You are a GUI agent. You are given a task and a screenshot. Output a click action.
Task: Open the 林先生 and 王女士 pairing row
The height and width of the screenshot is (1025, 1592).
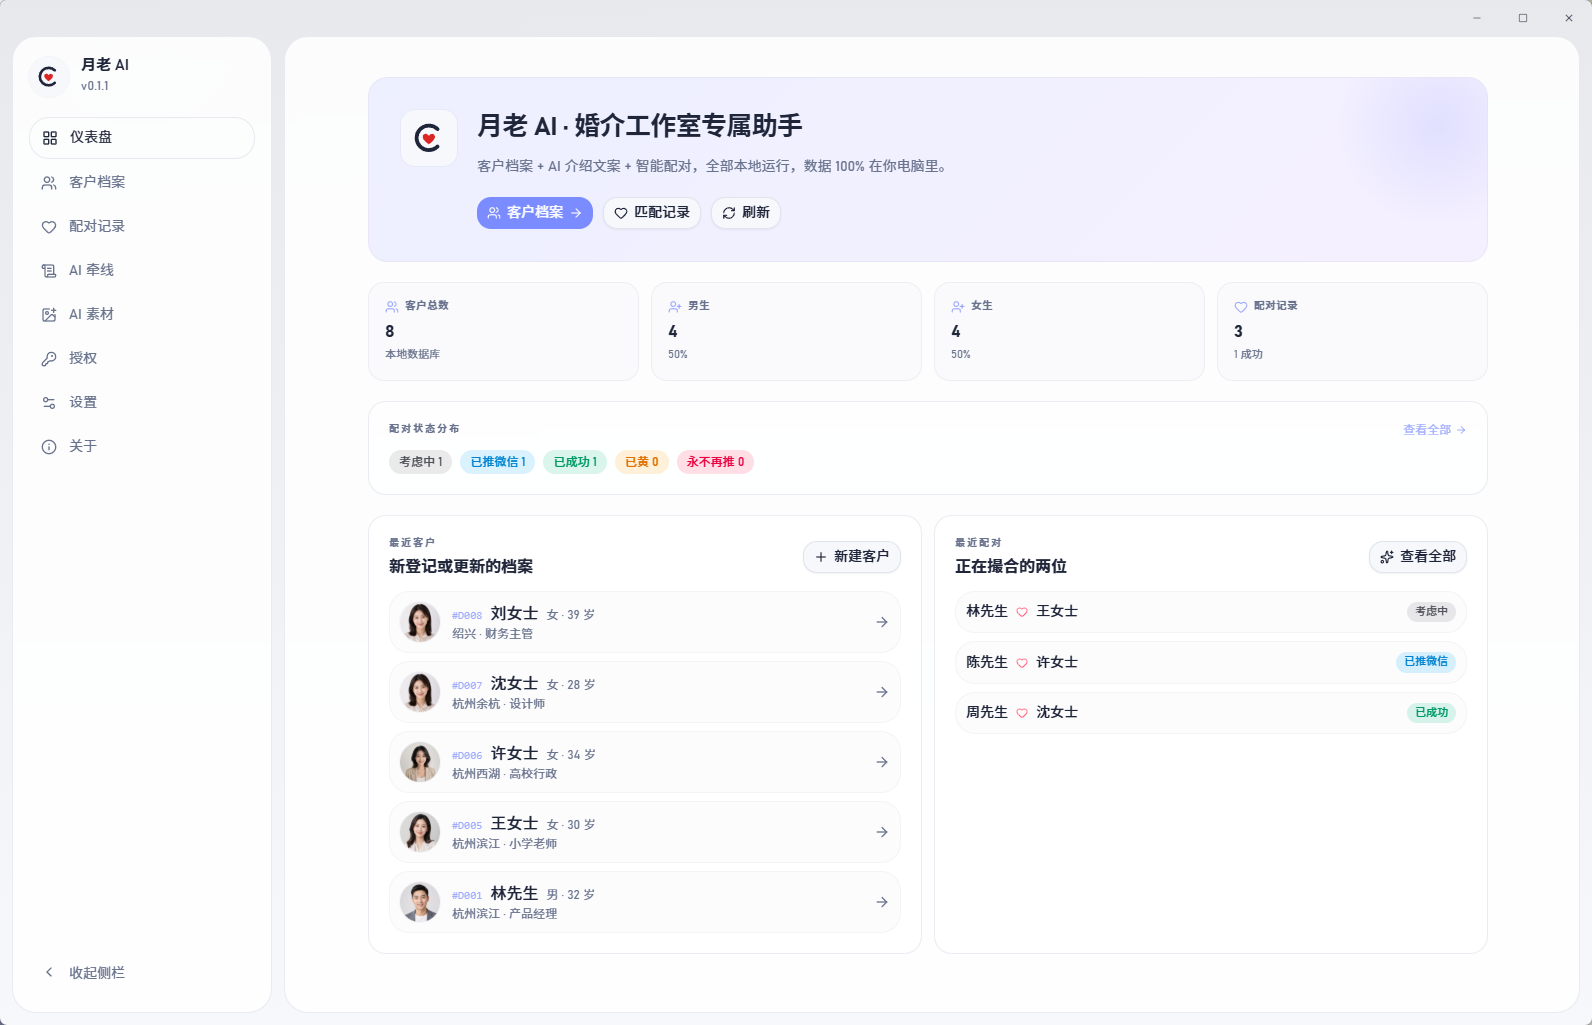tap(1211, 611)
